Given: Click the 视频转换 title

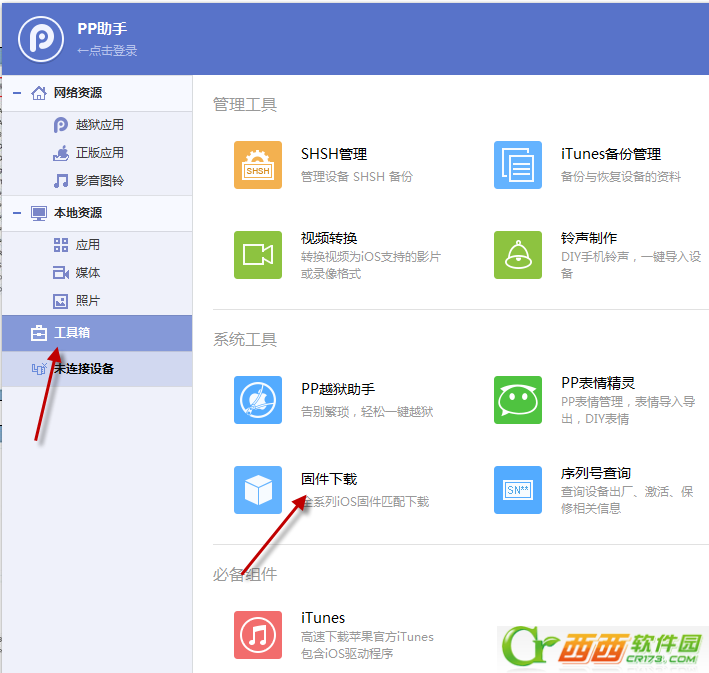Looking at the screenshot, I should coord(329,238).
